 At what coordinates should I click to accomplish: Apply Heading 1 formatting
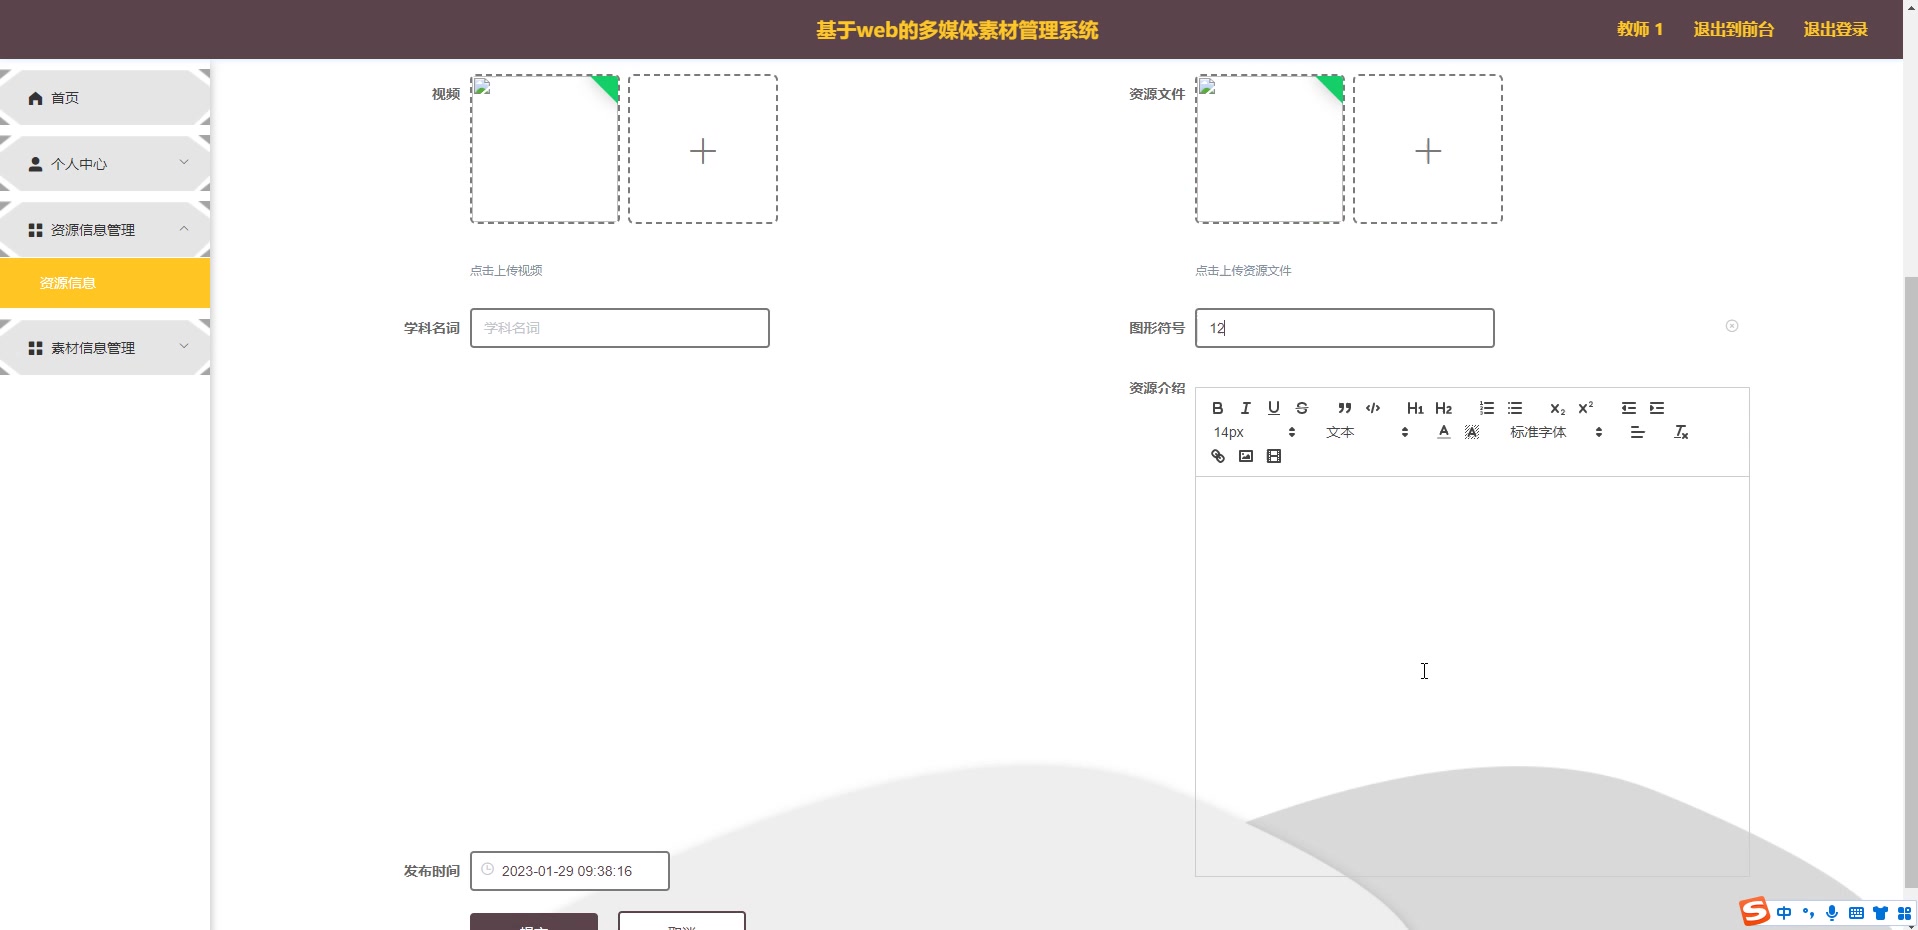(1415, 408)
